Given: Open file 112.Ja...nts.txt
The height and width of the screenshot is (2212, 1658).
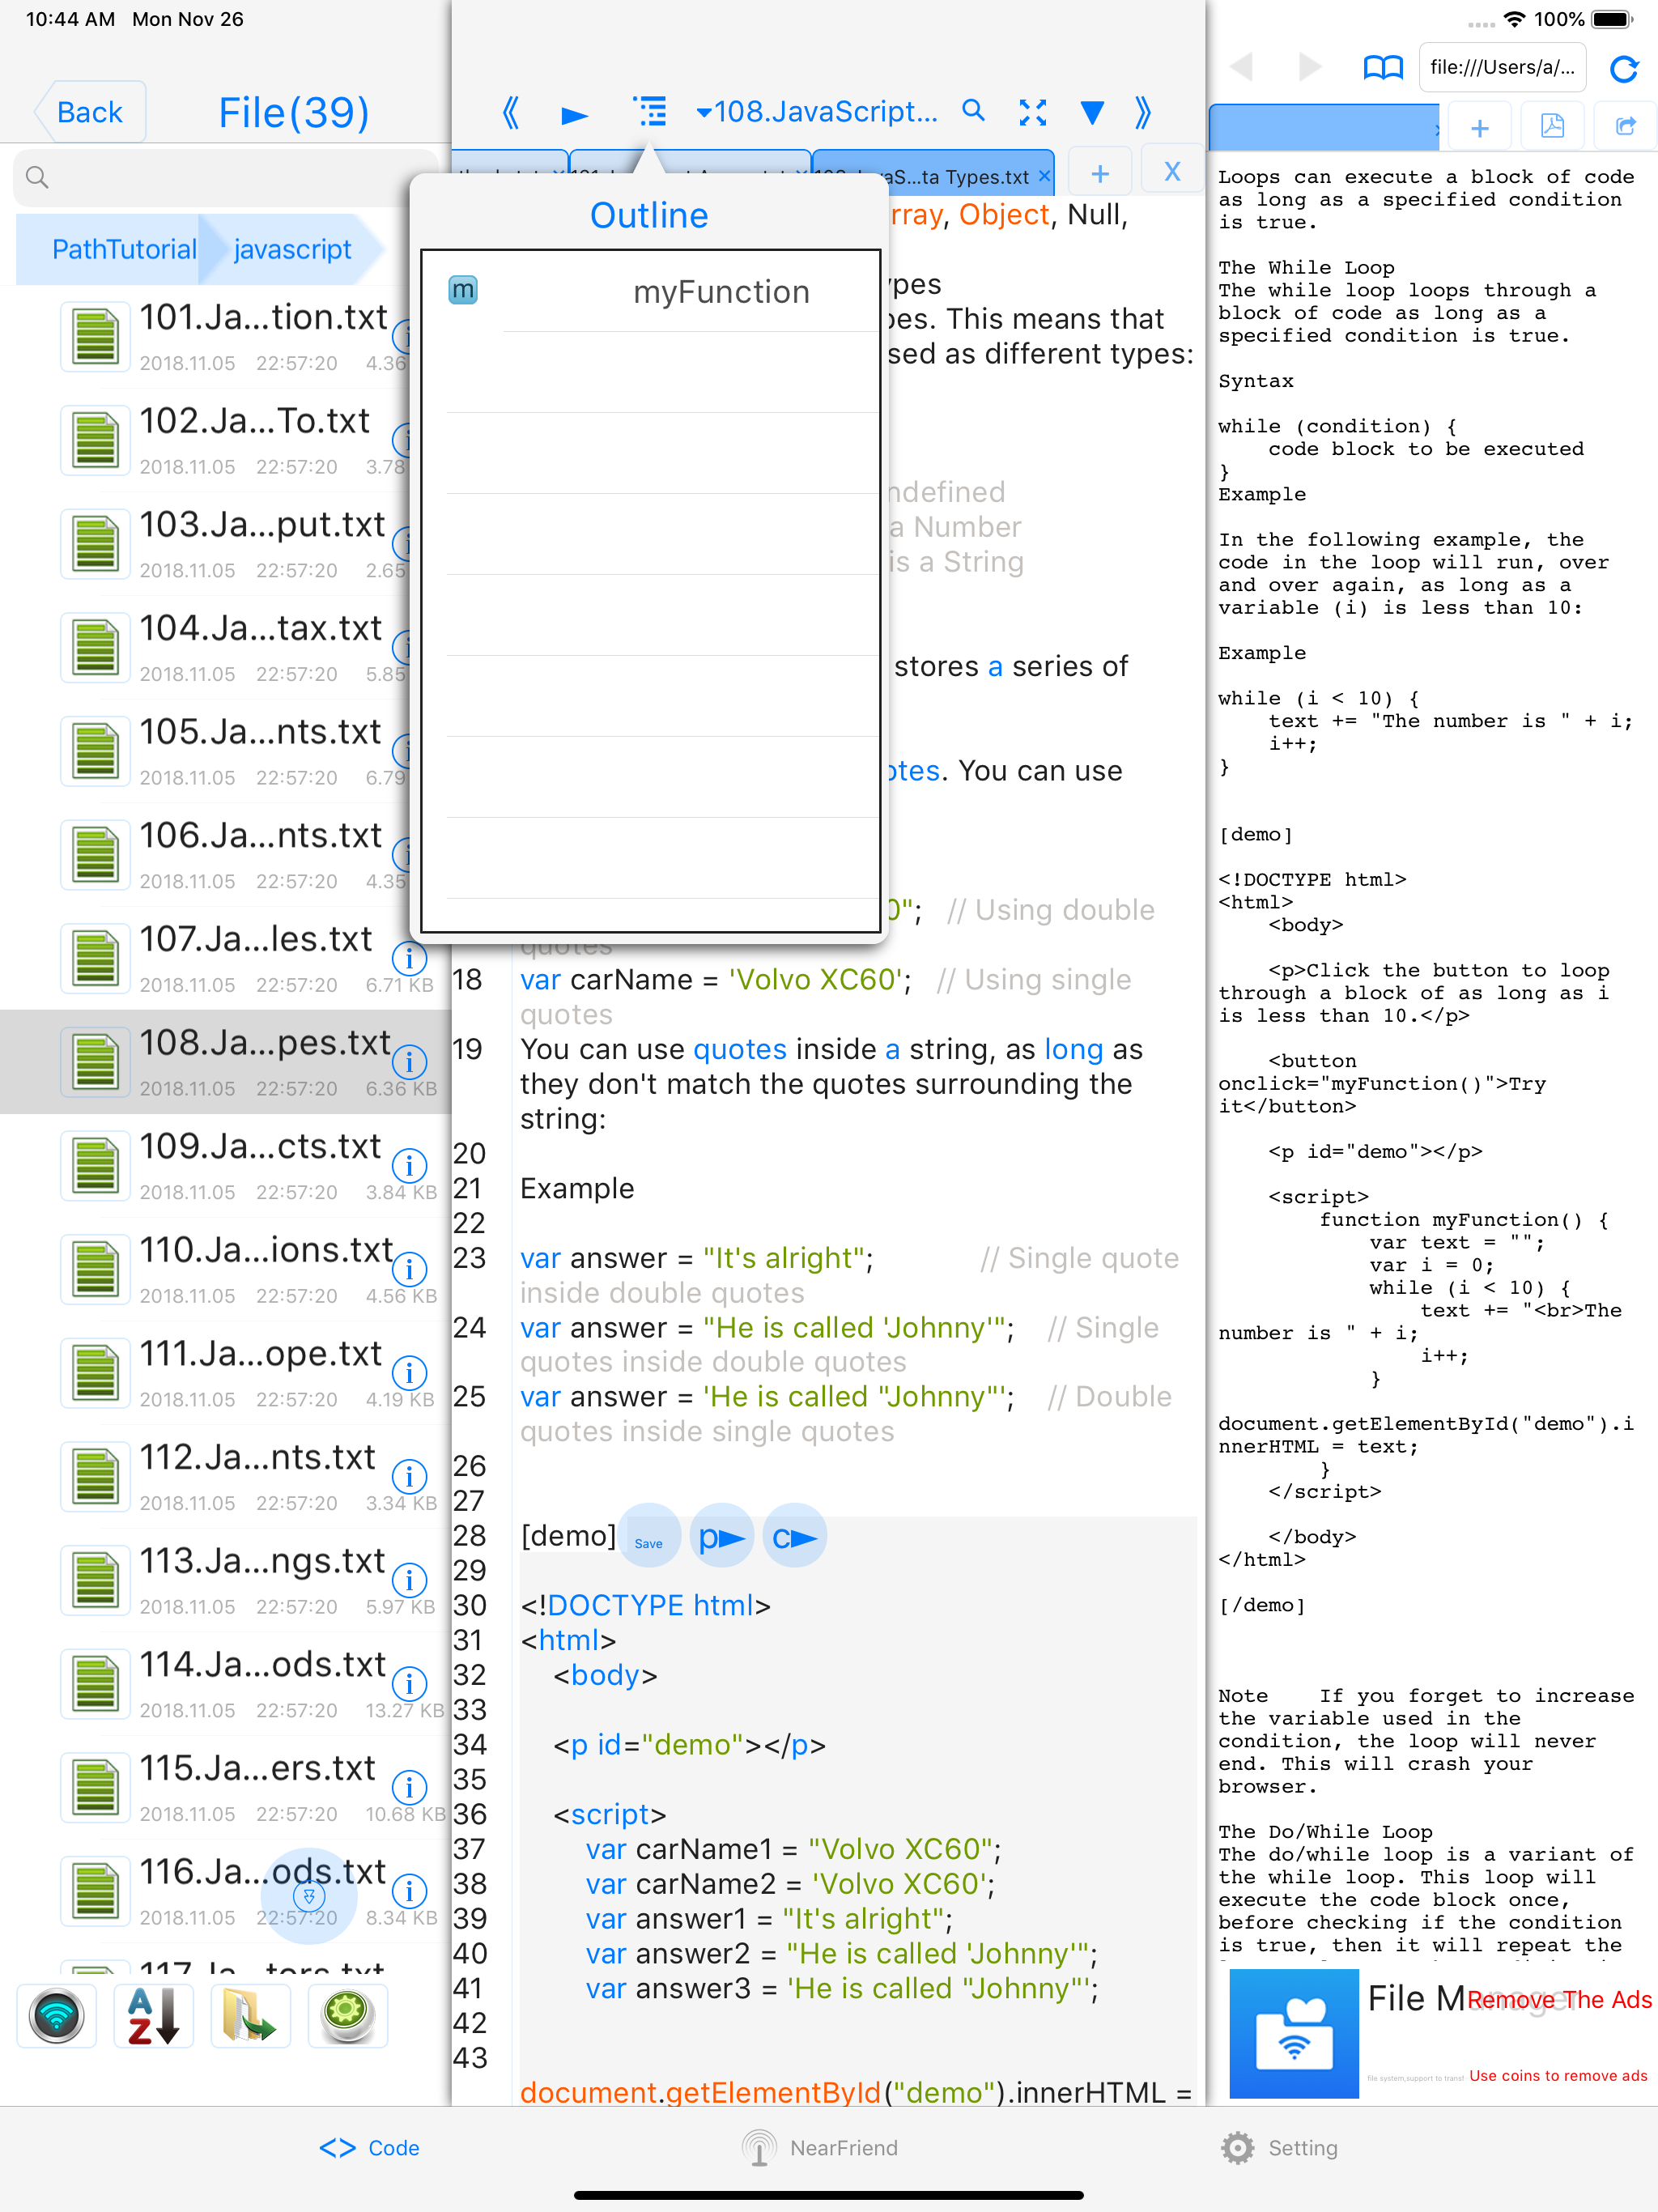Looking at the screenshot, I should click(226, 1477).
